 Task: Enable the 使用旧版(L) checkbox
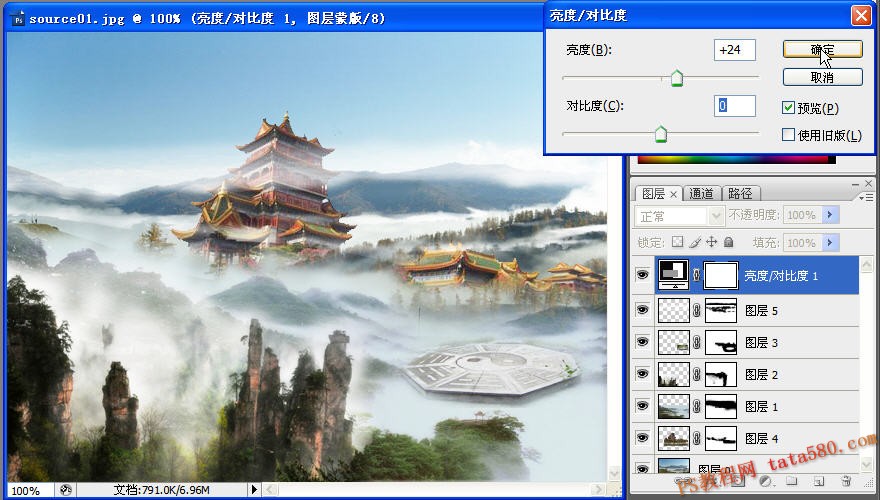[789, 135]
